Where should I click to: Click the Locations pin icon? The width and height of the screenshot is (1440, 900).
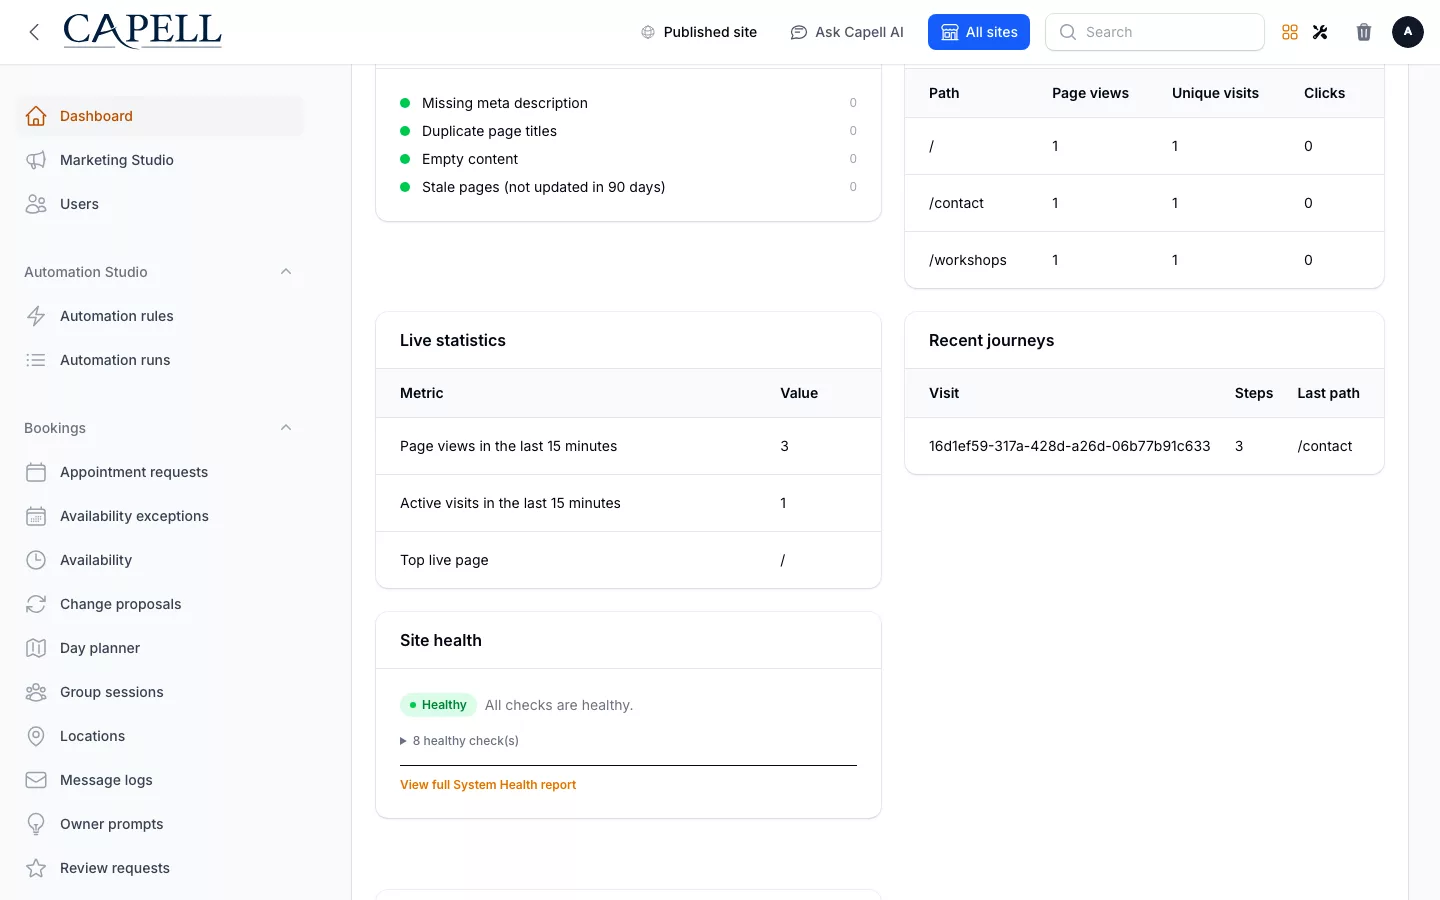[36, 736]
